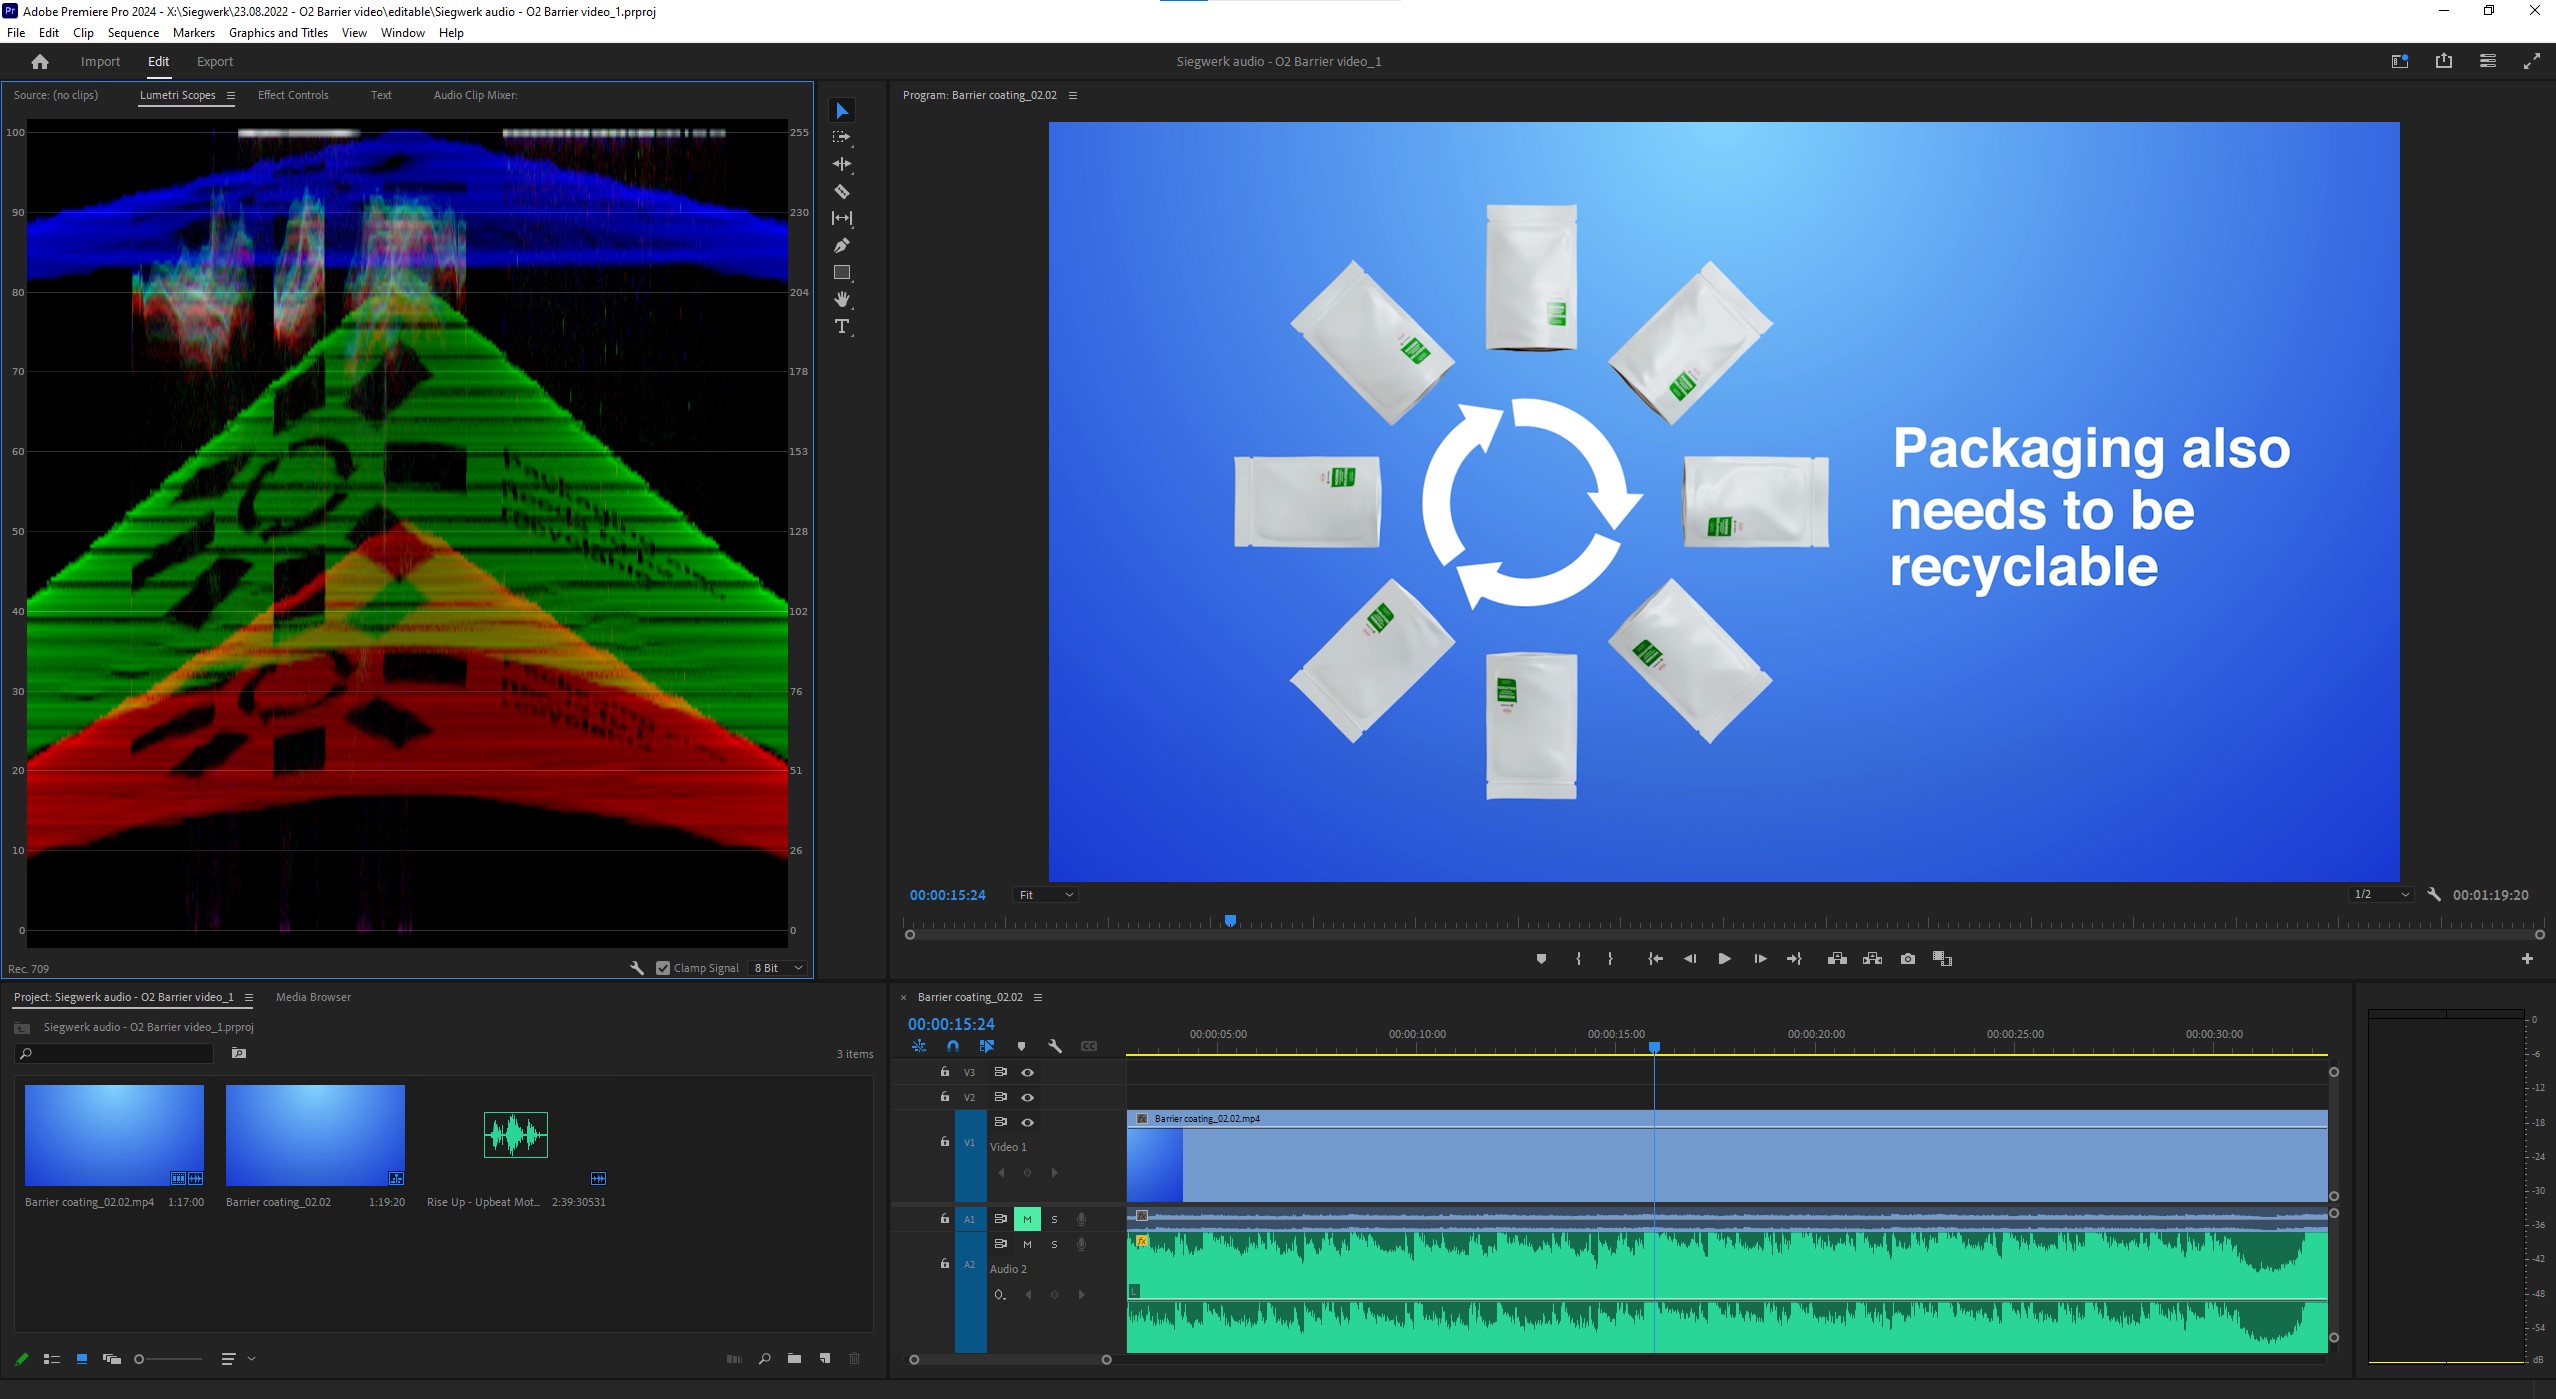Viewport: 2556px width, 1399px height.
Task: Toggle V3 track output eye icon
Action: 1027,1072
